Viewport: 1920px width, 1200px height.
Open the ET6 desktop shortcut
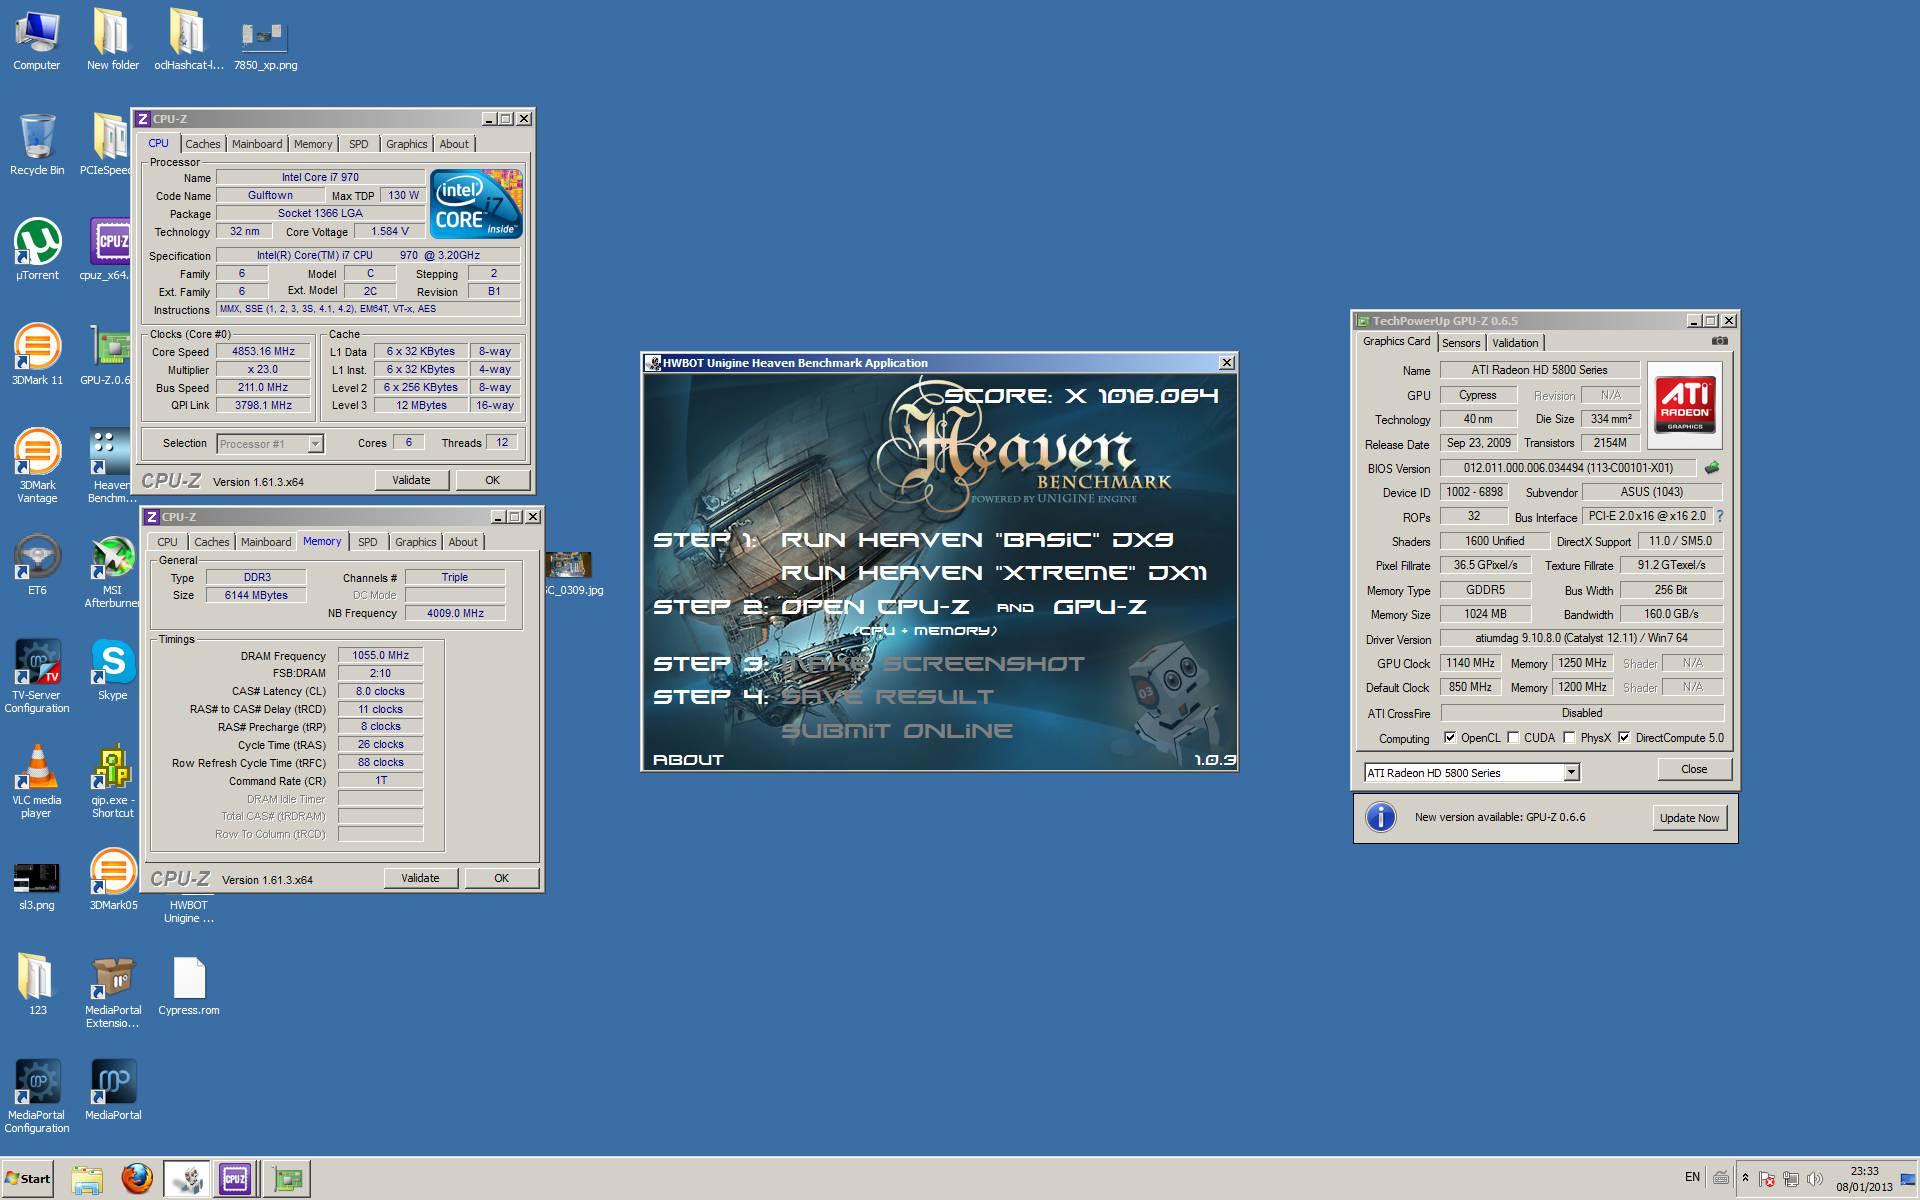(36, 565)
